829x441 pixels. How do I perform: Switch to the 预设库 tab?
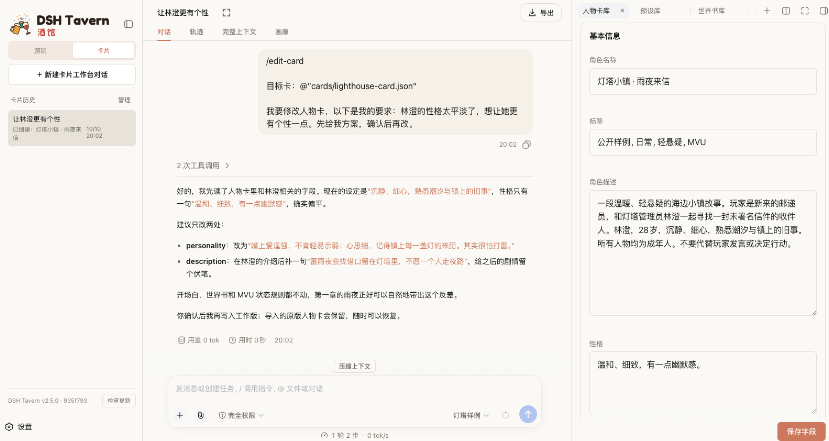(x=650, y=11)
